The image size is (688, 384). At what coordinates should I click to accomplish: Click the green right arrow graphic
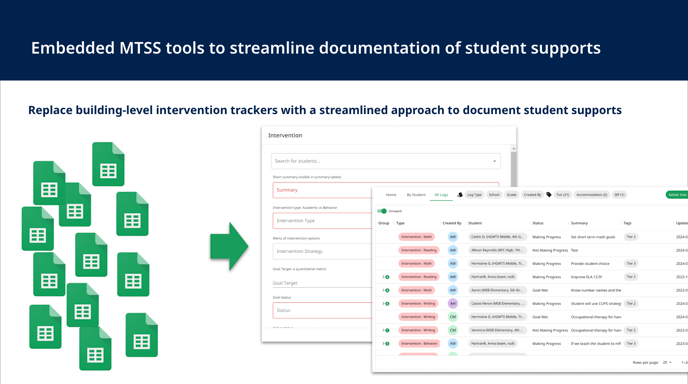click(229, 246)
